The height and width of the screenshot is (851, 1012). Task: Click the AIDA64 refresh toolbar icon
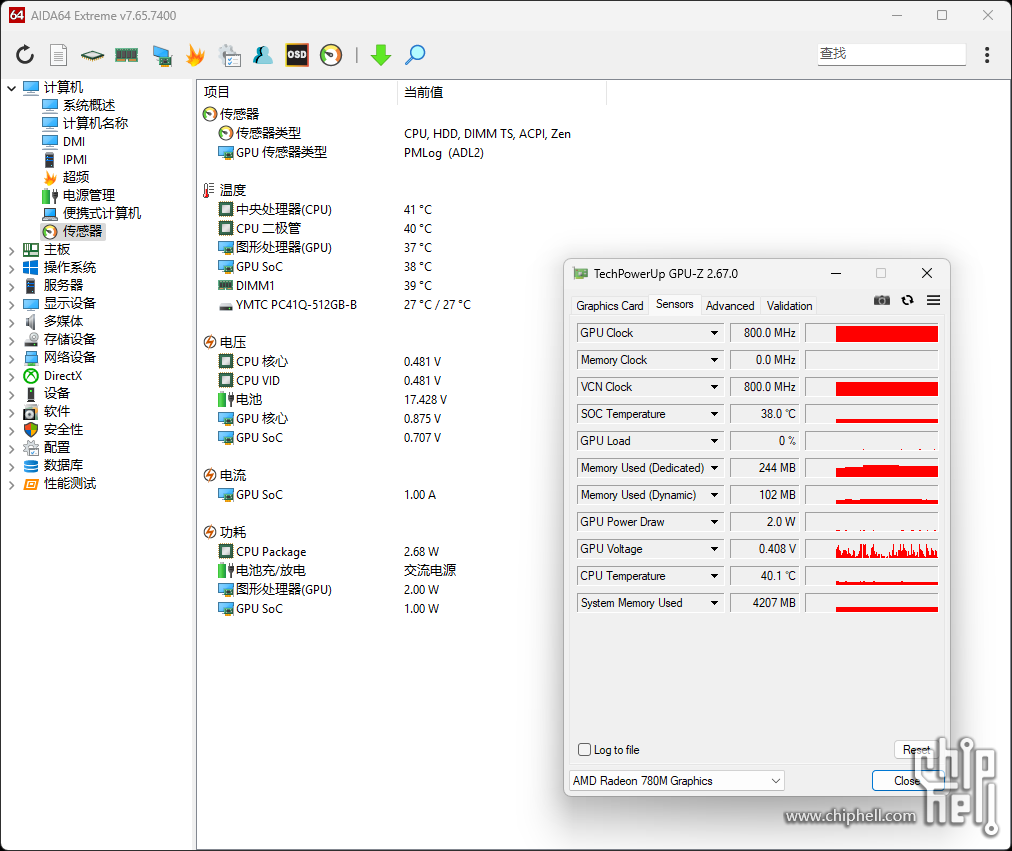[25, 55]
